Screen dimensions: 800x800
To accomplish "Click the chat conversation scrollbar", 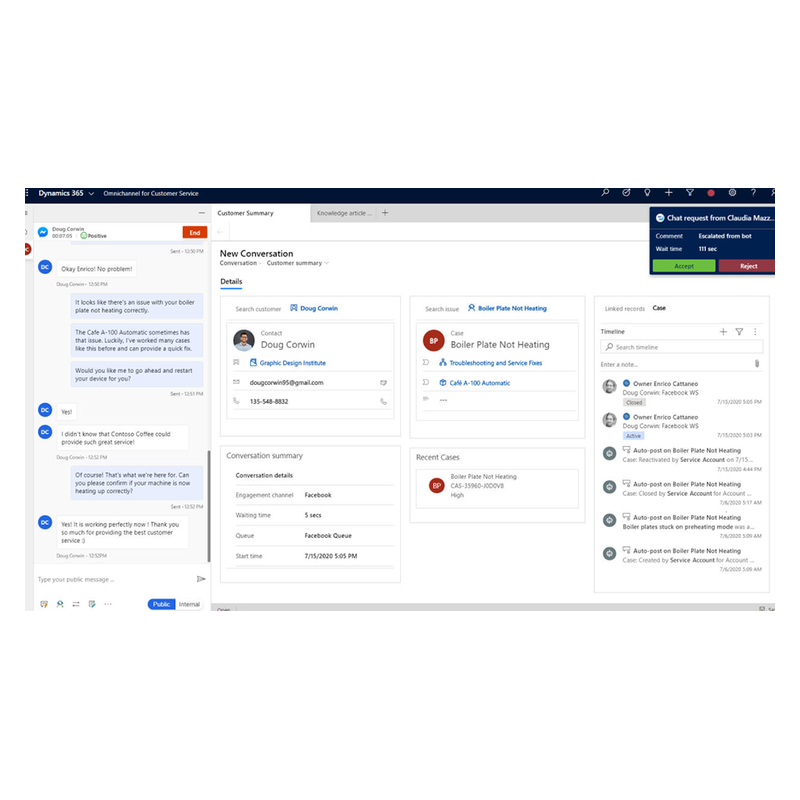I will (x=209, y=506).
